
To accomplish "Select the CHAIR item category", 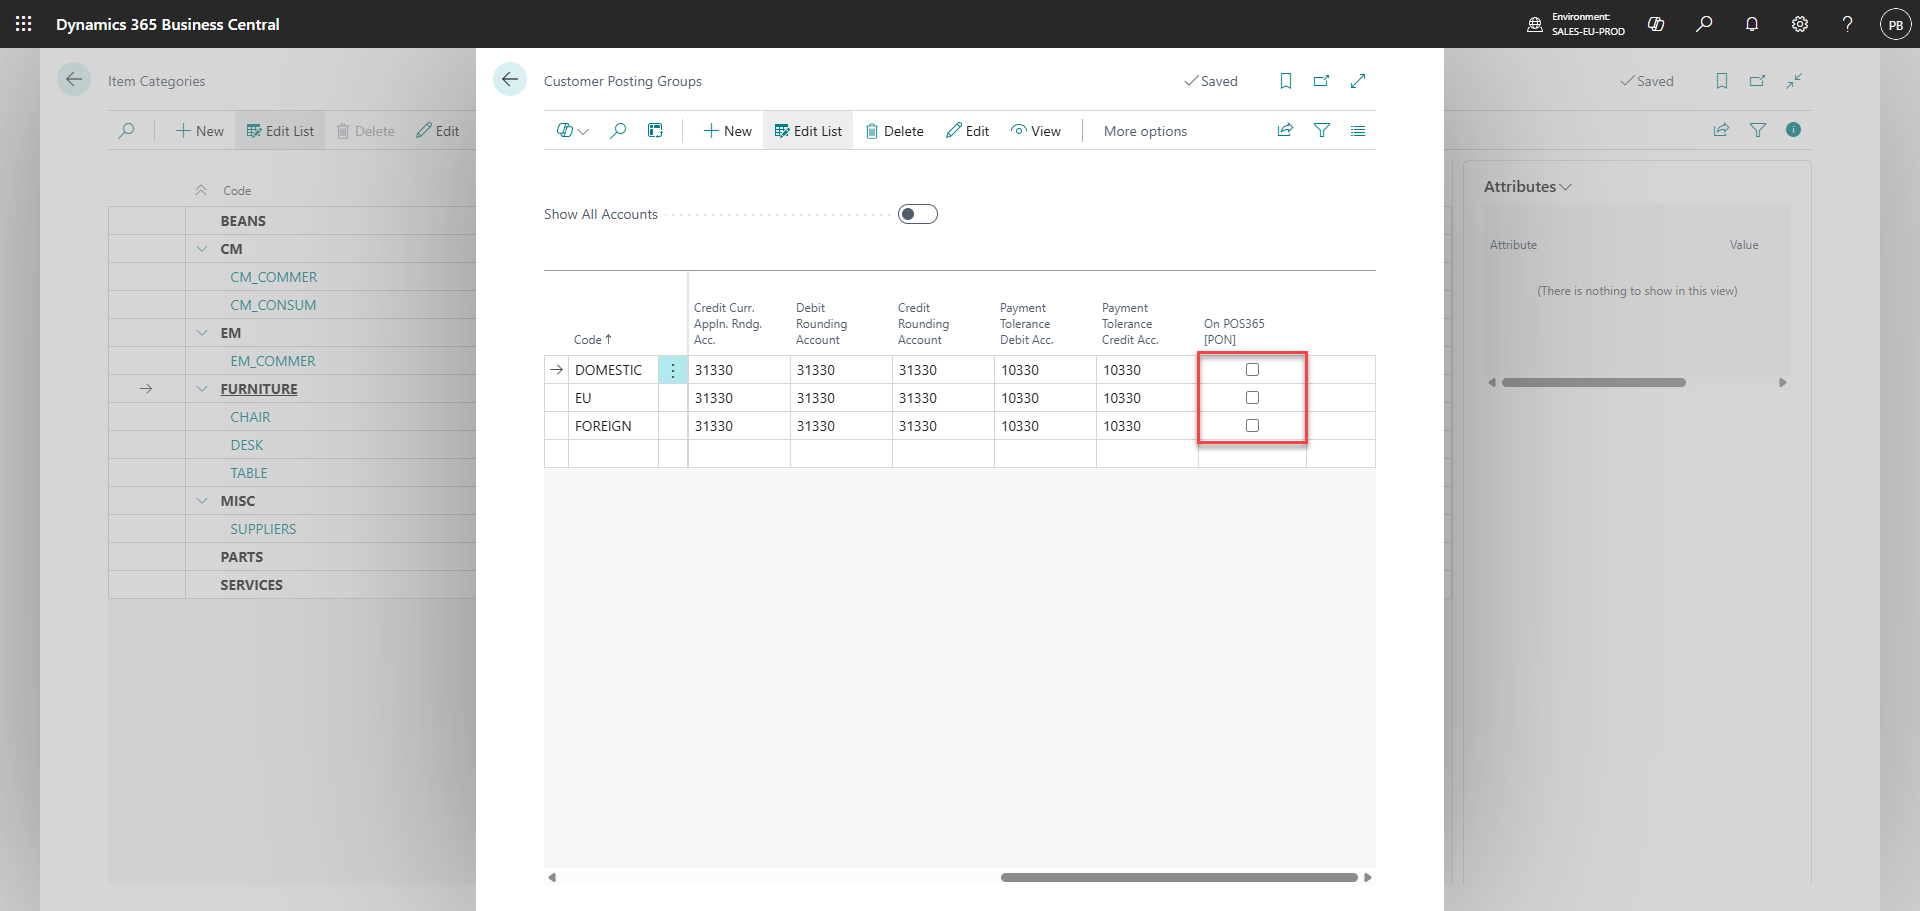I will tap(250, 417).
